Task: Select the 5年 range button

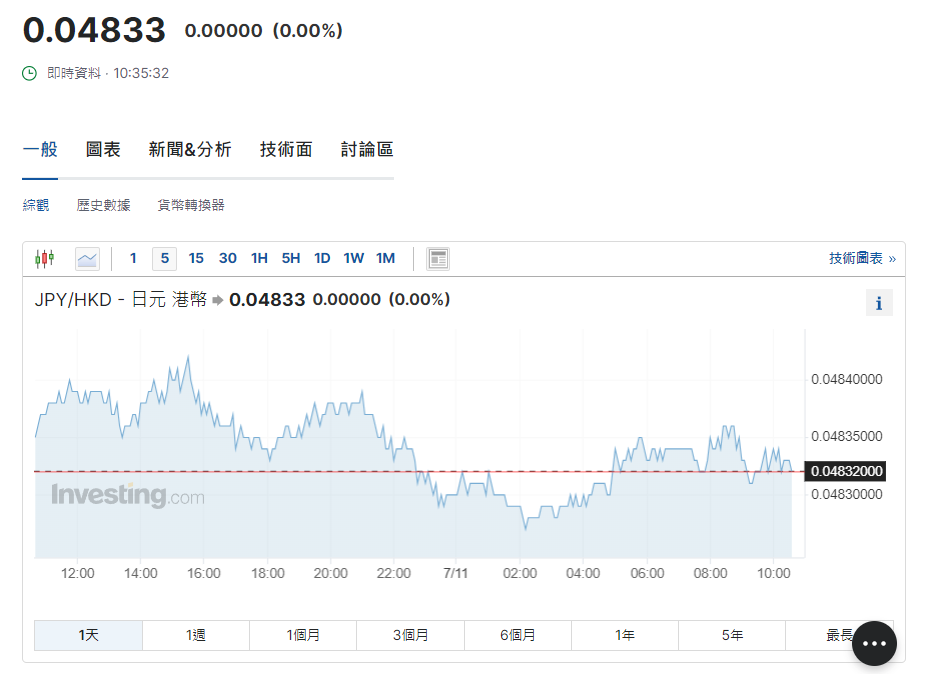Action: pyautogui.click(x=732, y=634)
